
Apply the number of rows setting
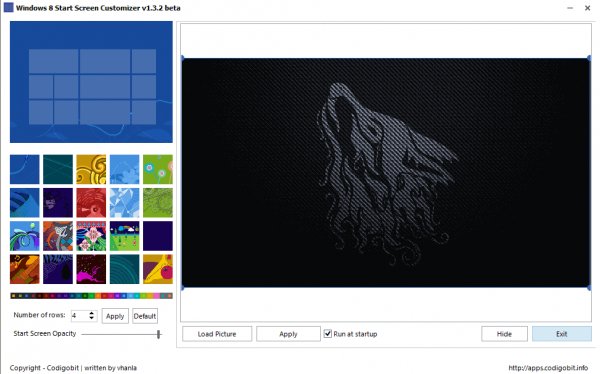115,316
